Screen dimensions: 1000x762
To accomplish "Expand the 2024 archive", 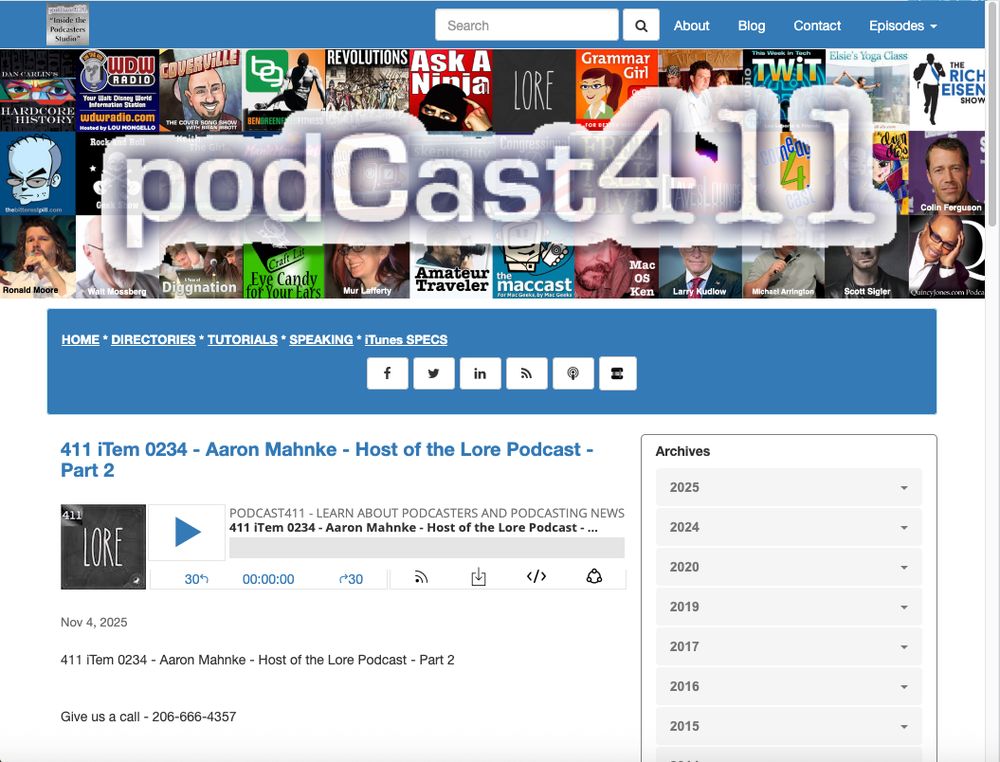I will pos(788,527).
